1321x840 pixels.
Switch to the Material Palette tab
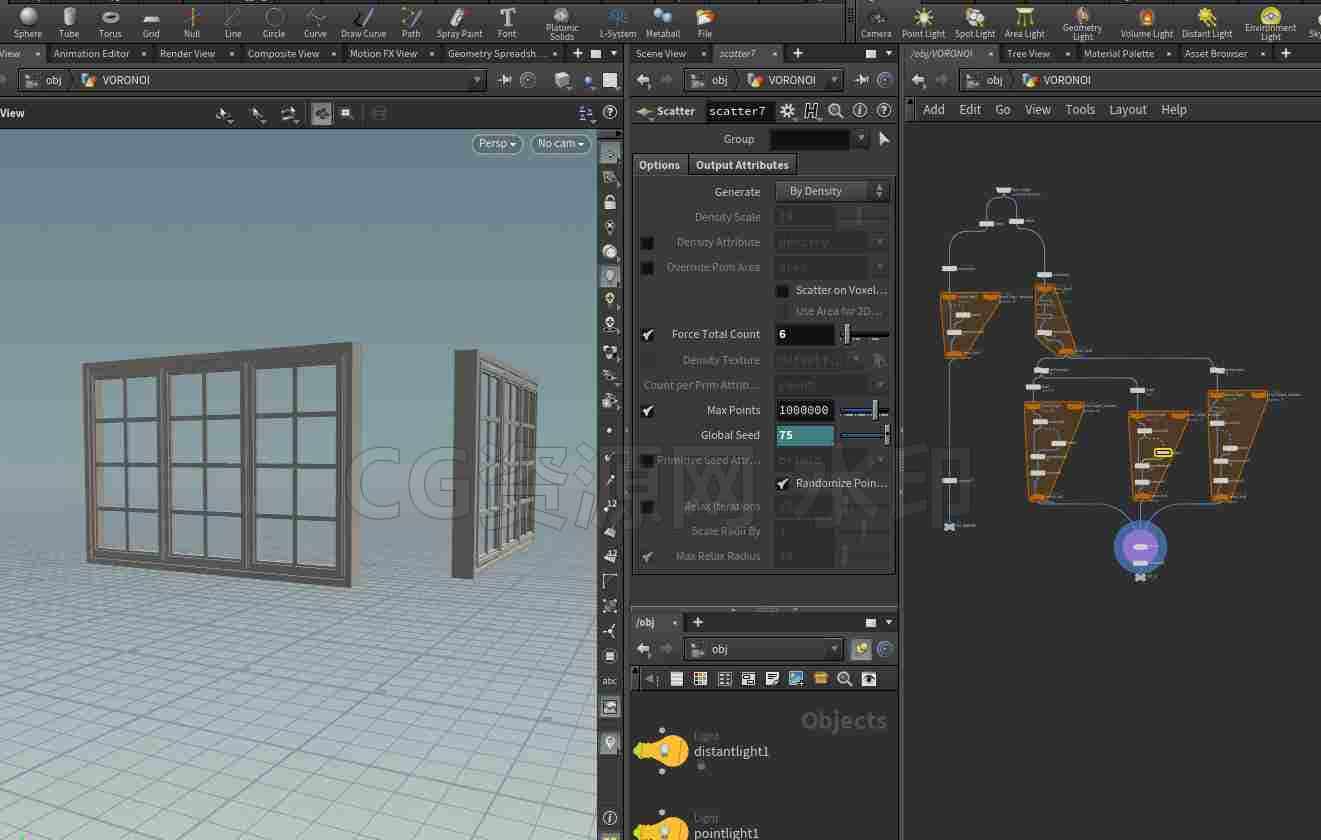[x=1119, y=53]
